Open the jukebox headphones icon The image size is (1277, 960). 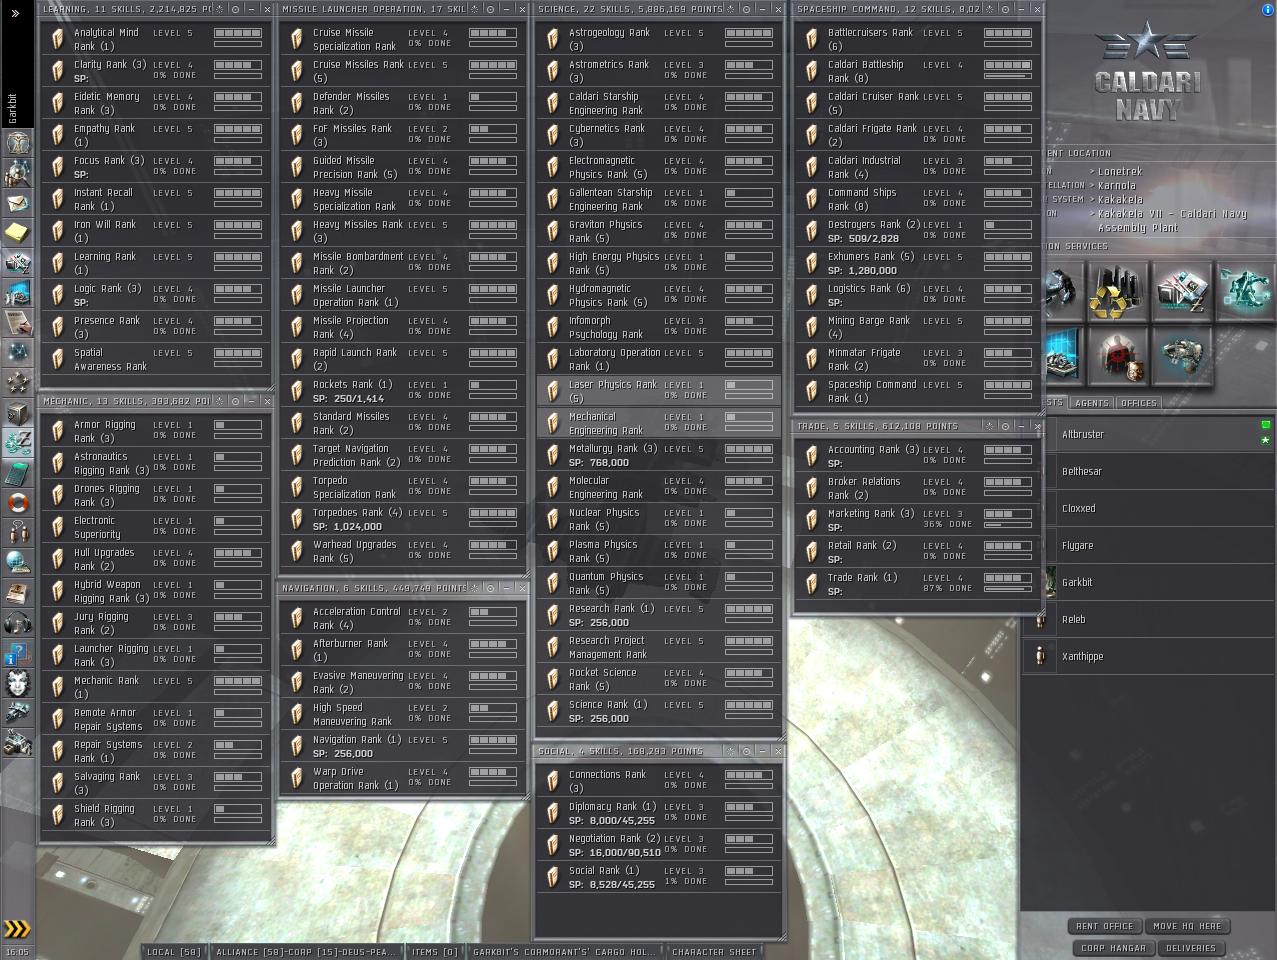(x=18, y=622)
